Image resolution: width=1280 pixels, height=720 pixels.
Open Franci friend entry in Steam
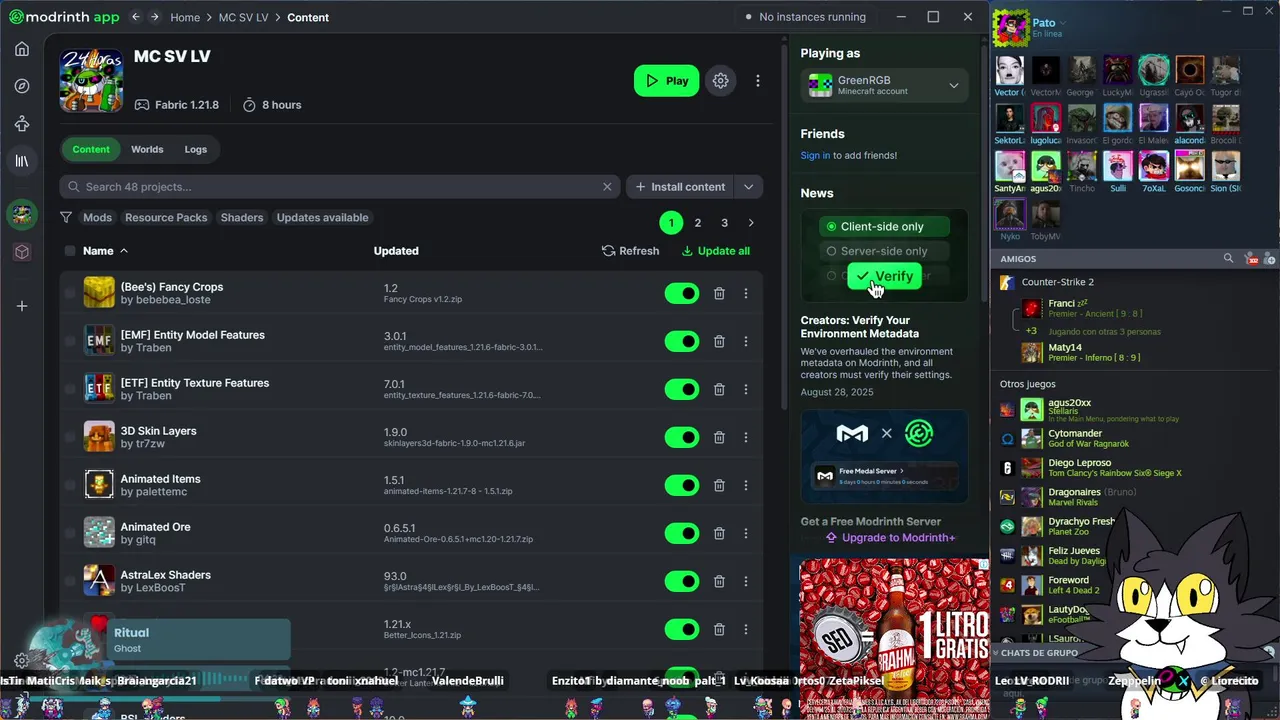(1080, 309)
